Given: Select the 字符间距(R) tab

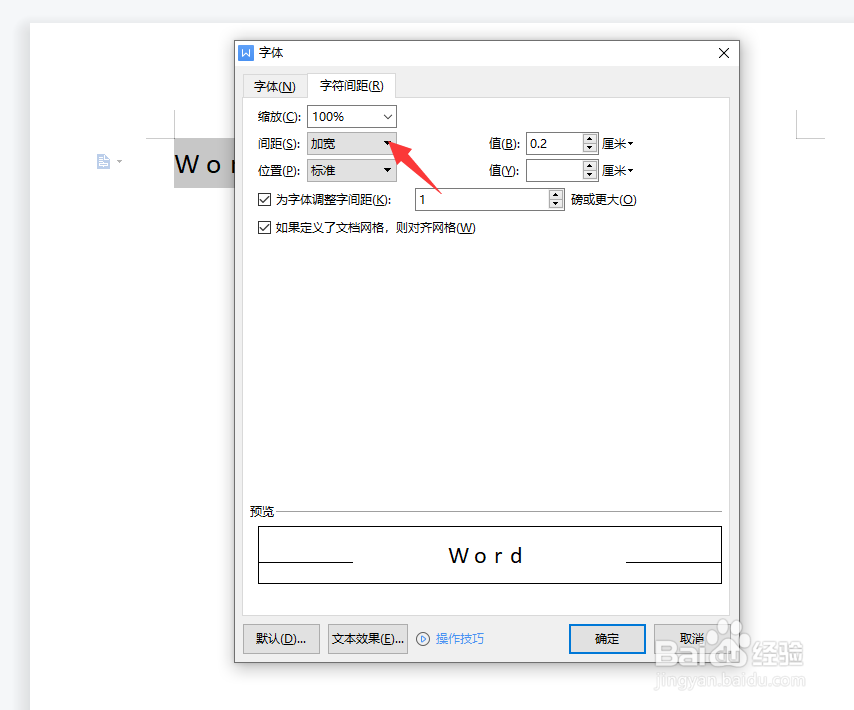Looking at the screenshot, I should coord(351,85).
